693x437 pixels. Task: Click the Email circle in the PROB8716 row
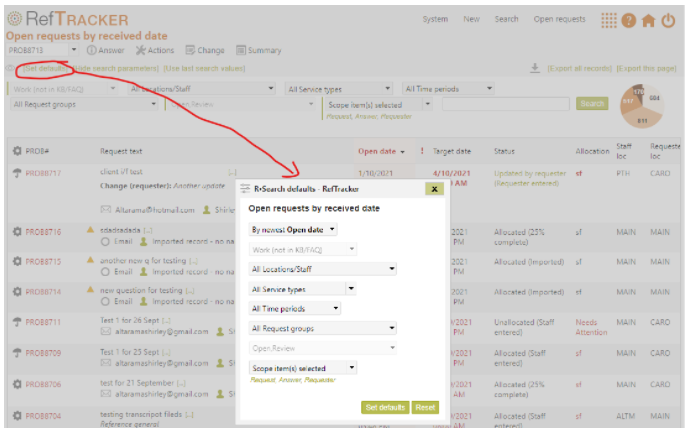105,242
